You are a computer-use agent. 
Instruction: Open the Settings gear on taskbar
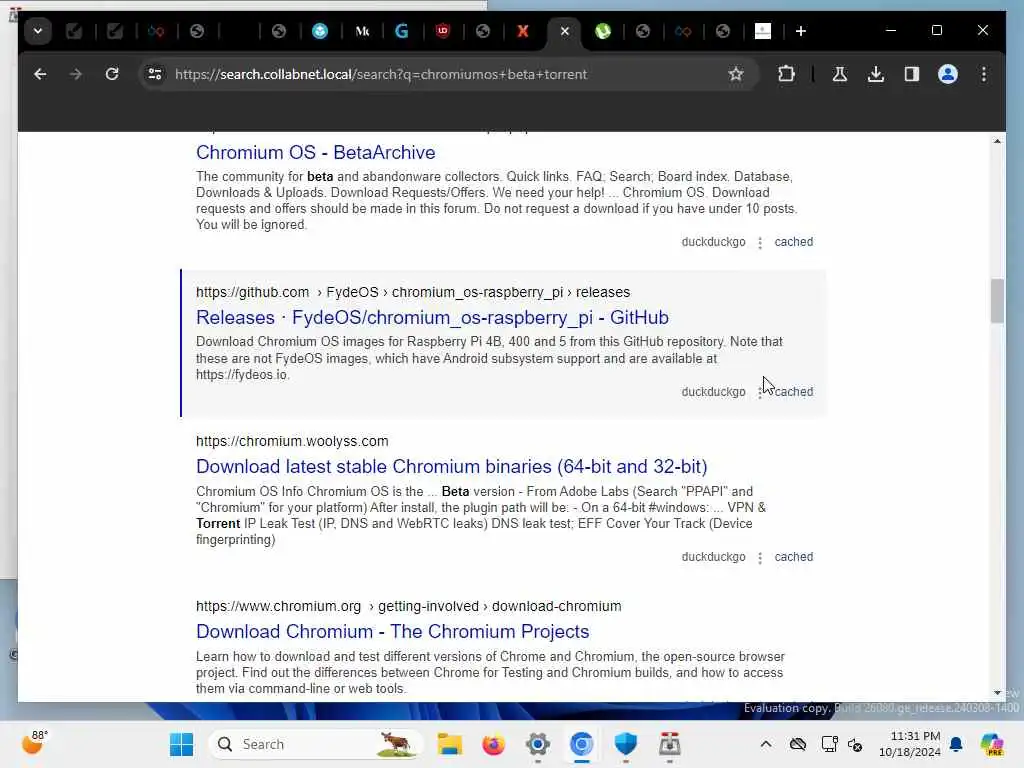point(537,744)
